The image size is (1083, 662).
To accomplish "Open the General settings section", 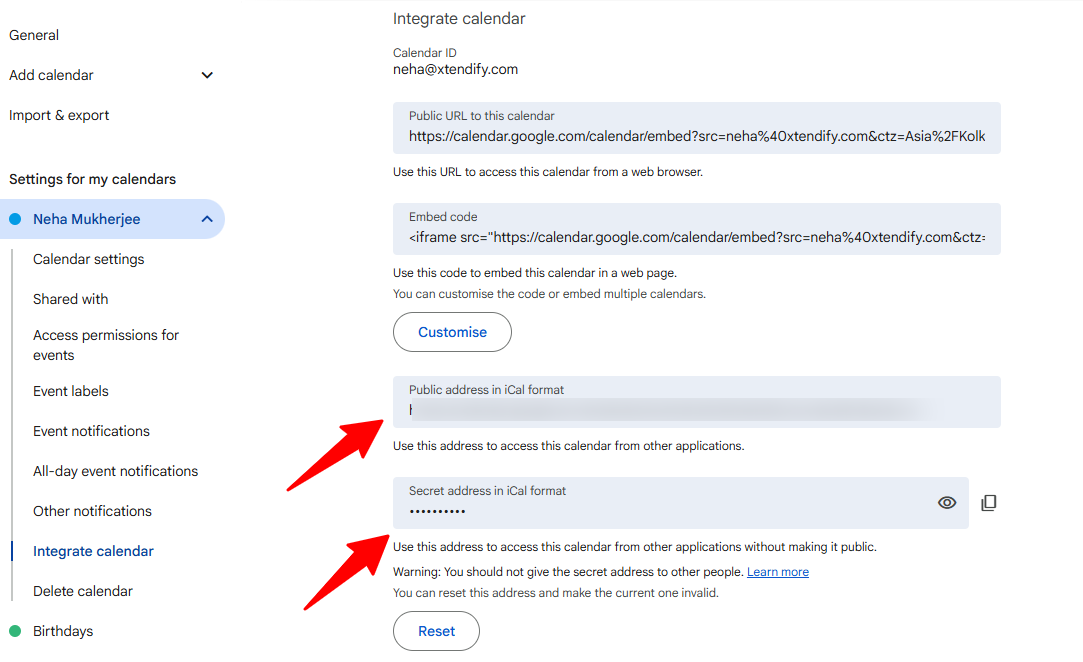I will pyautogui.click(x=34, y=35).
